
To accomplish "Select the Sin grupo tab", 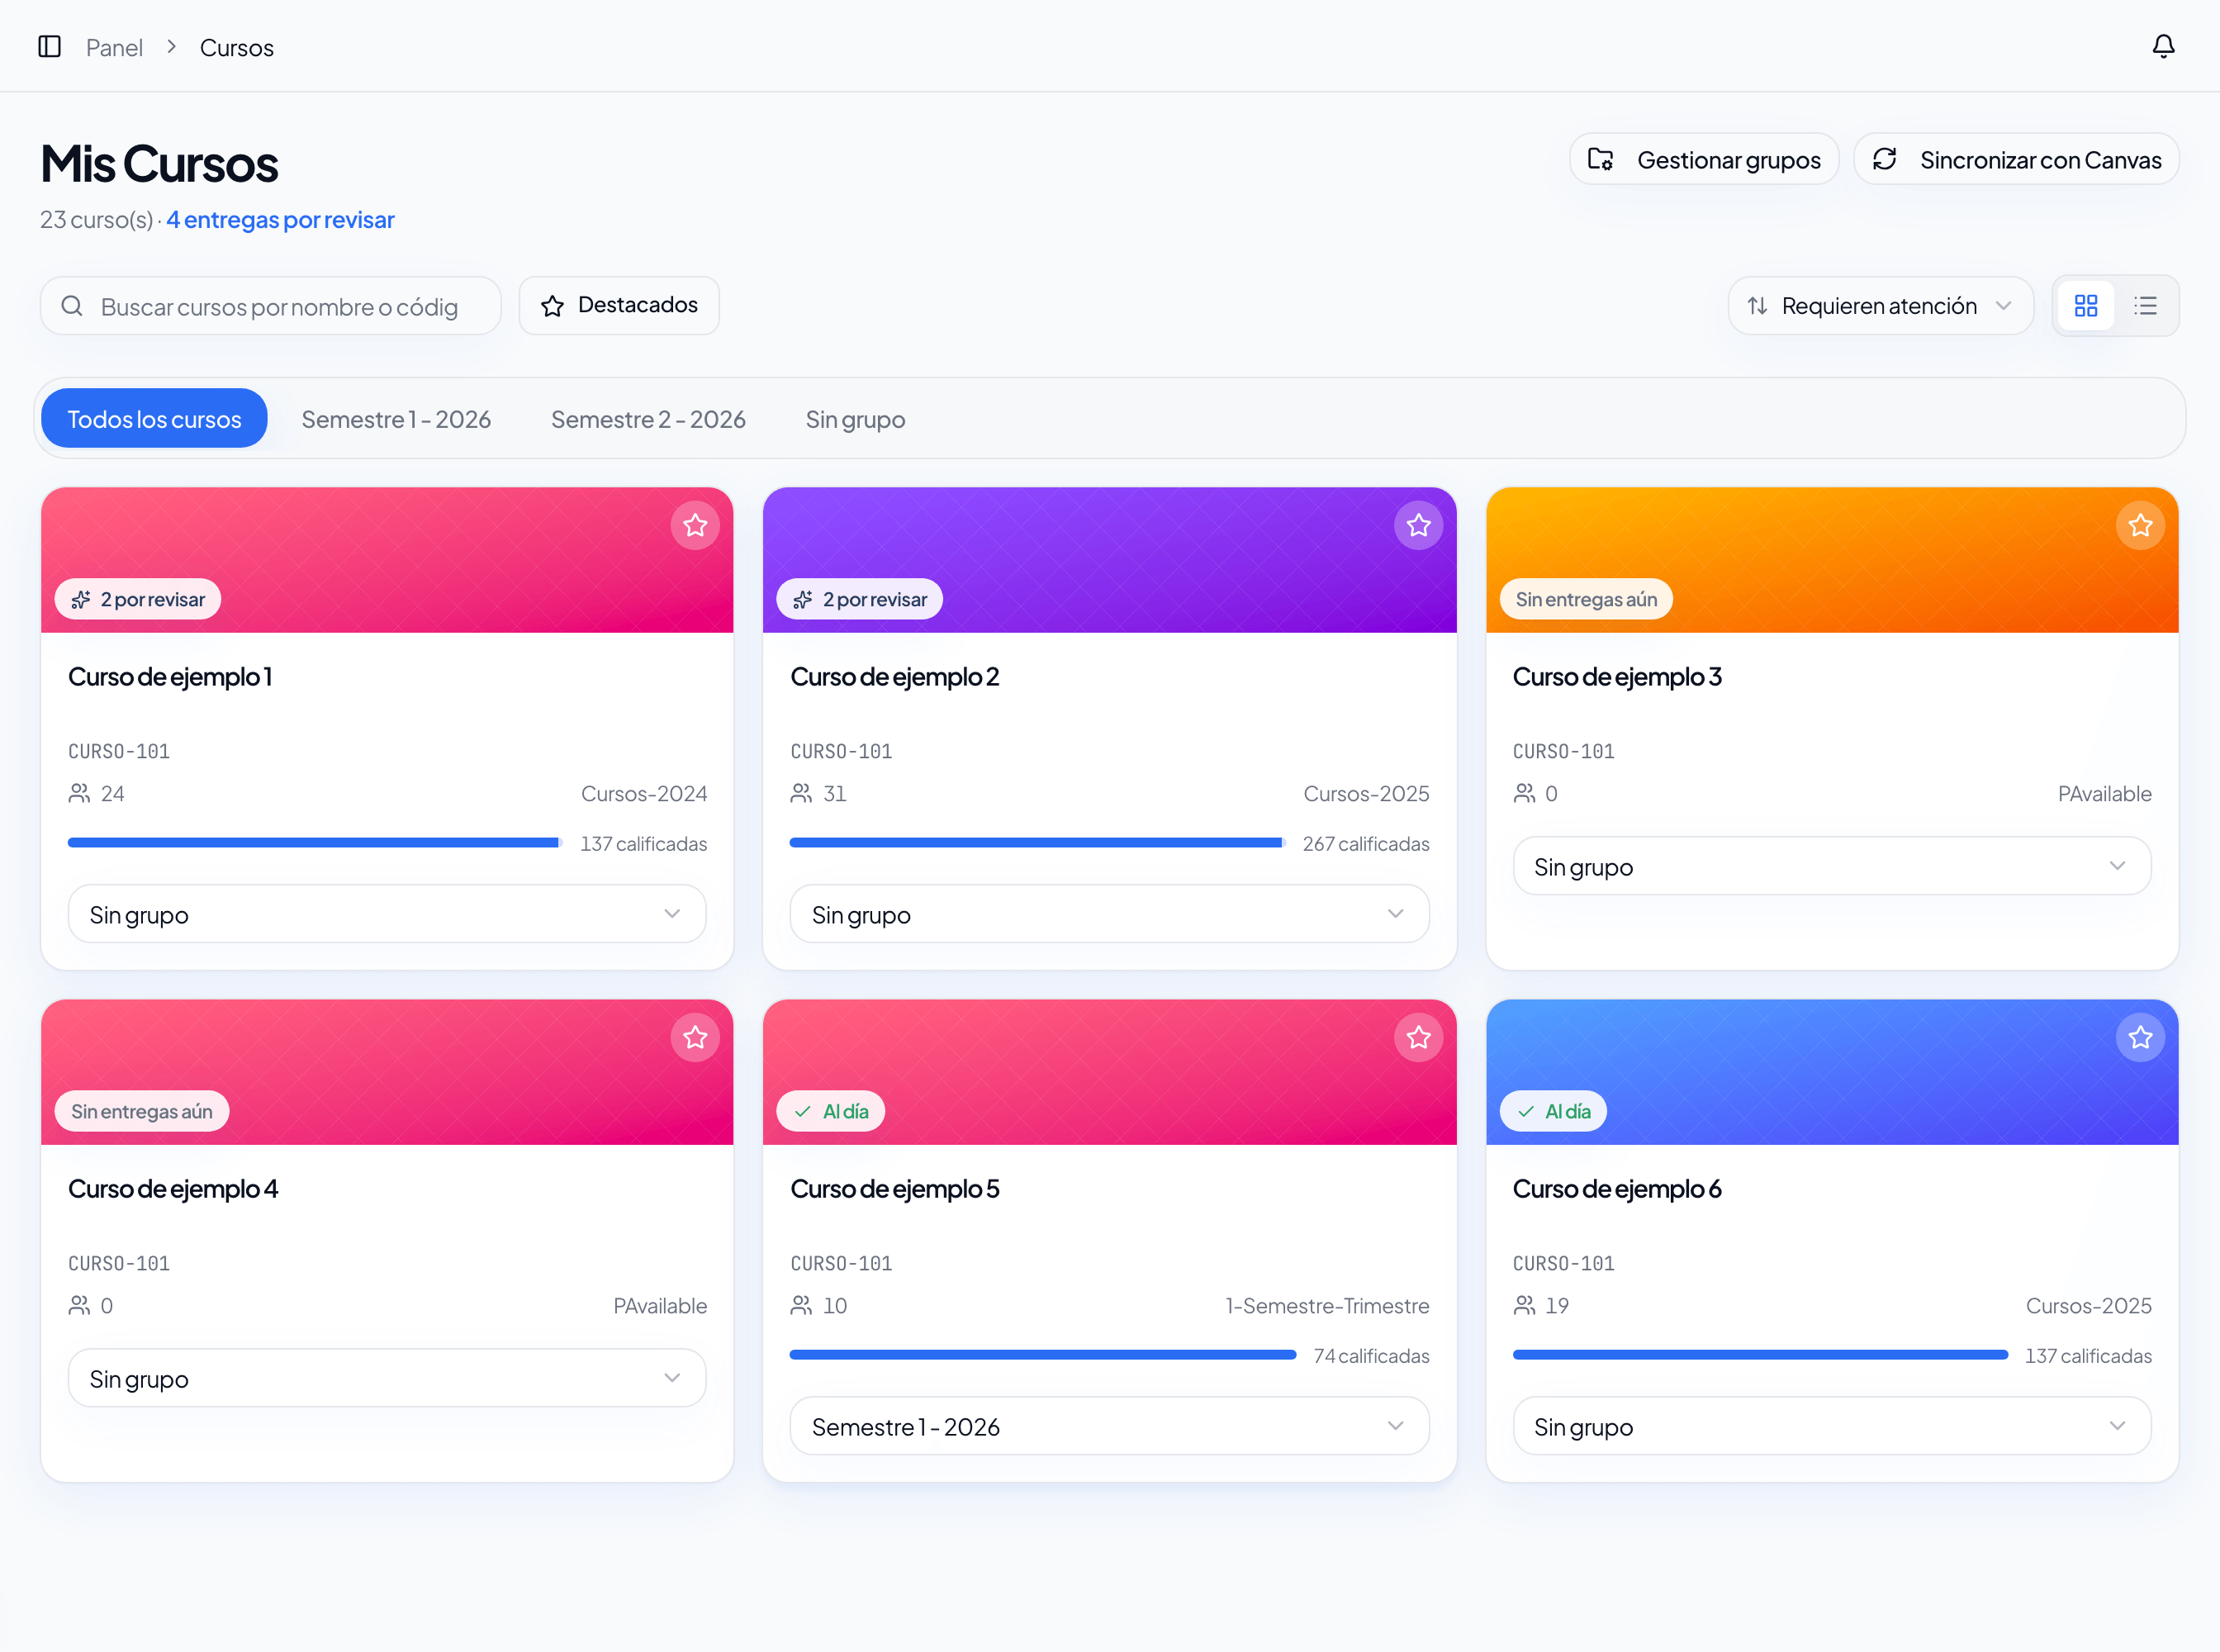I will pos(855,418).
